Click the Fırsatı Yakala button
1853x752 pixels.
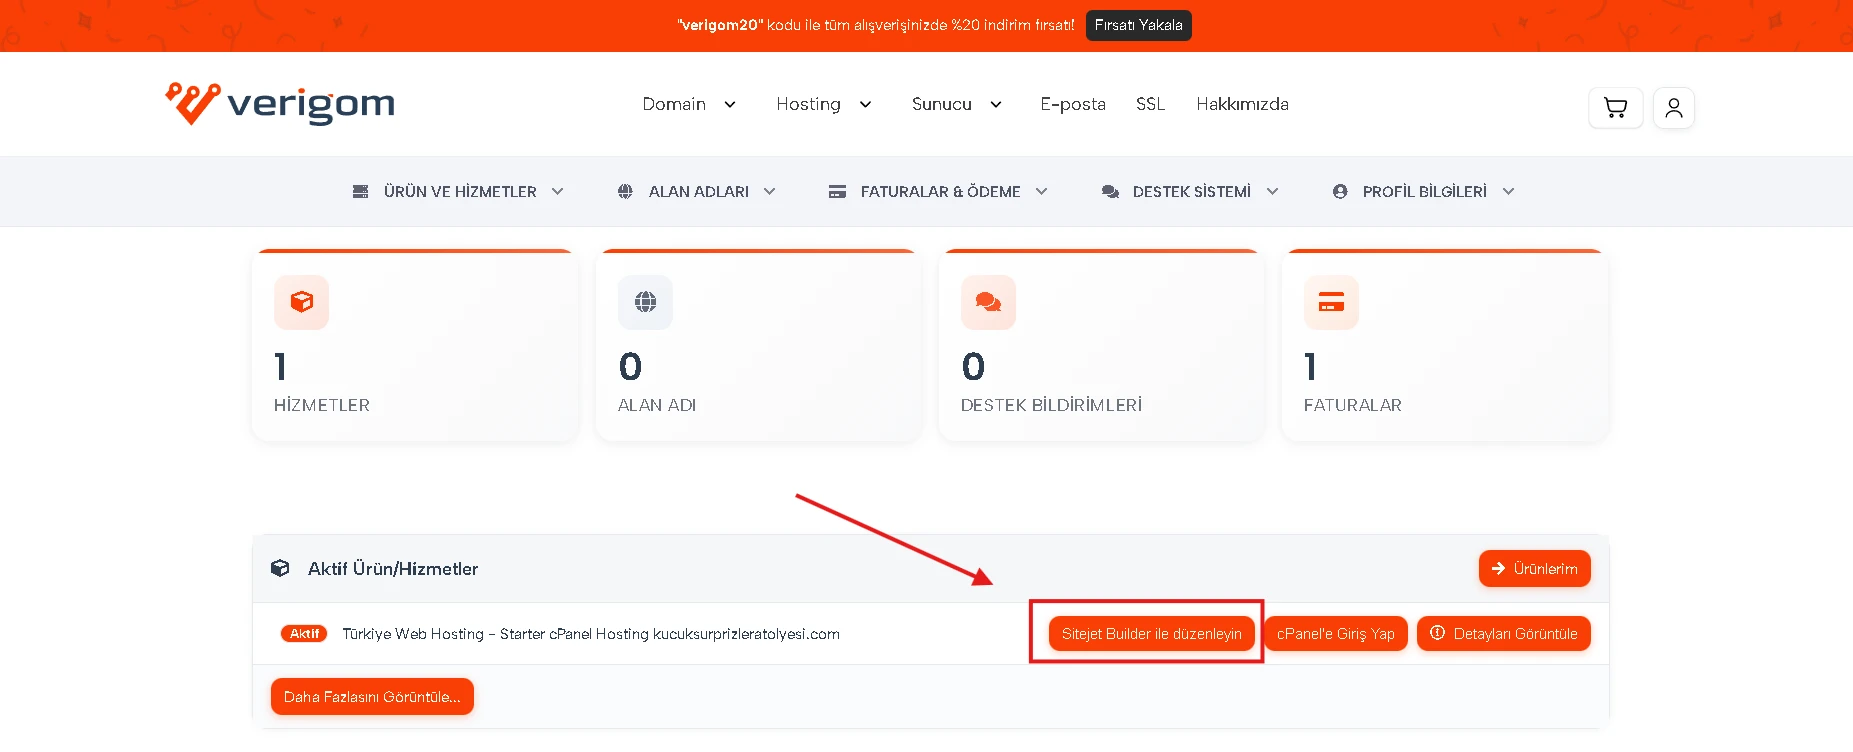click(x=1138, y=25)
